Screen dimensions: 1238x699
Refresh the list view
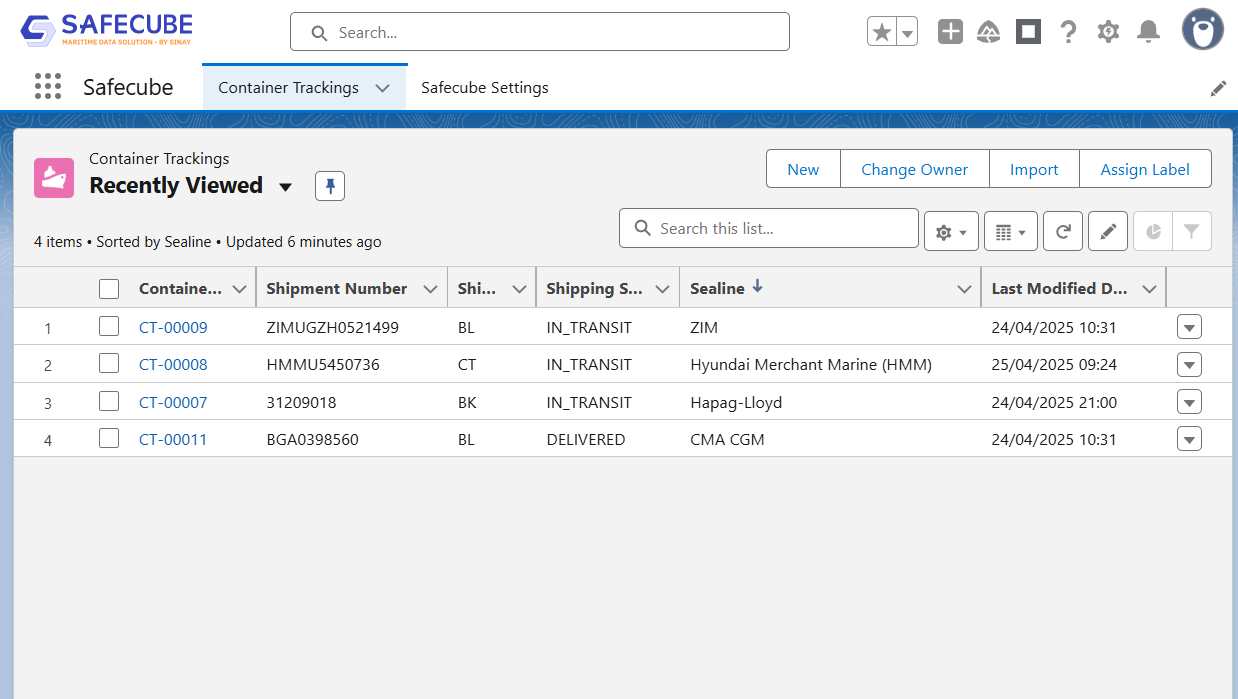1063,231
